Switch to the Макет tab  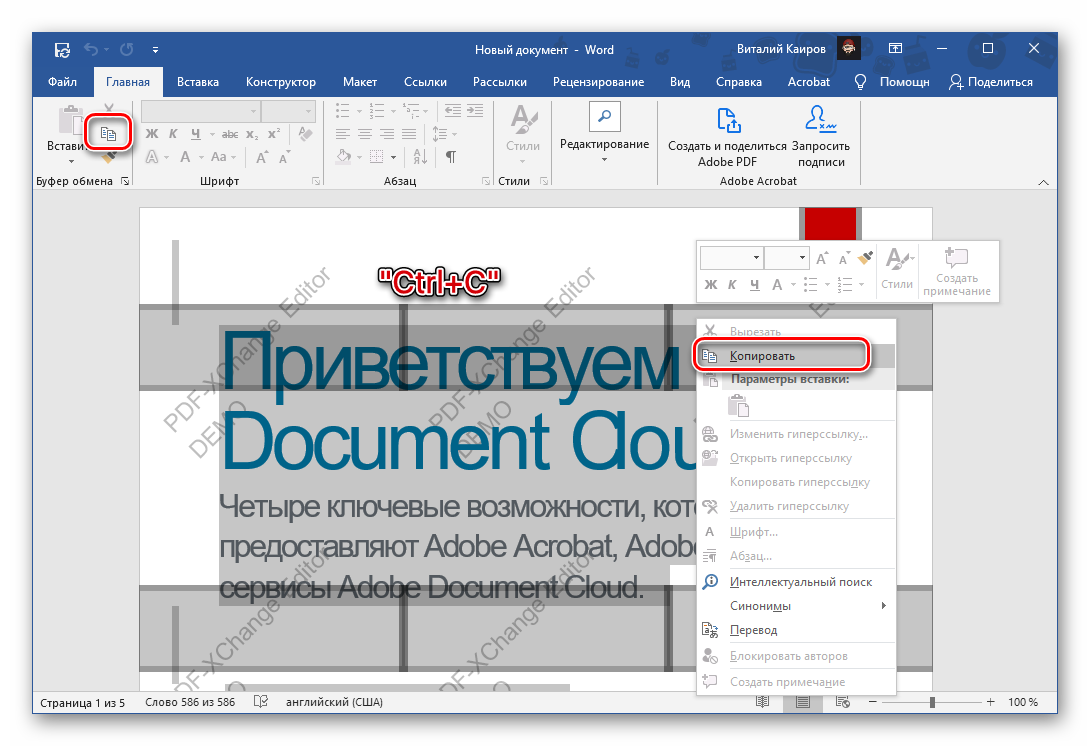[360, 82]
